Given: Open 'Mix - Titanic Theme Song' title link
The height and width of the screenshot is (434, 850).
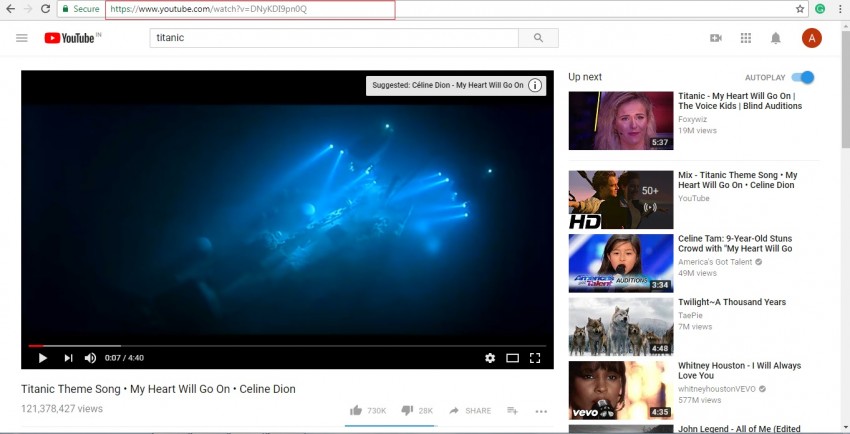Looking at the screenshot, I should tap(738, 180).
